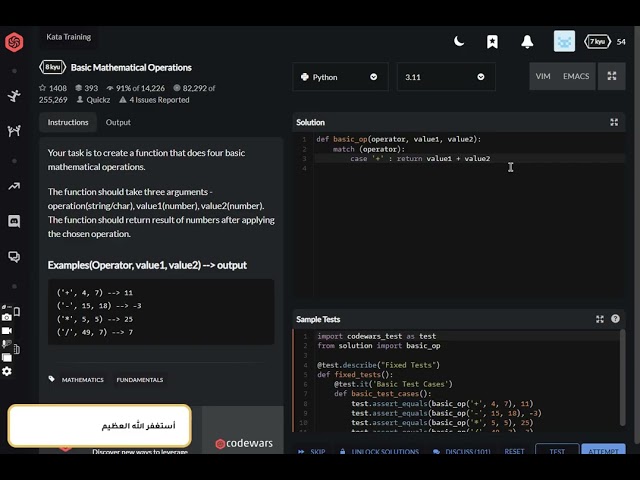This screenshot has height=480, width=640.
Task: Open author Quickz profile link
Action: pos(93,100)
